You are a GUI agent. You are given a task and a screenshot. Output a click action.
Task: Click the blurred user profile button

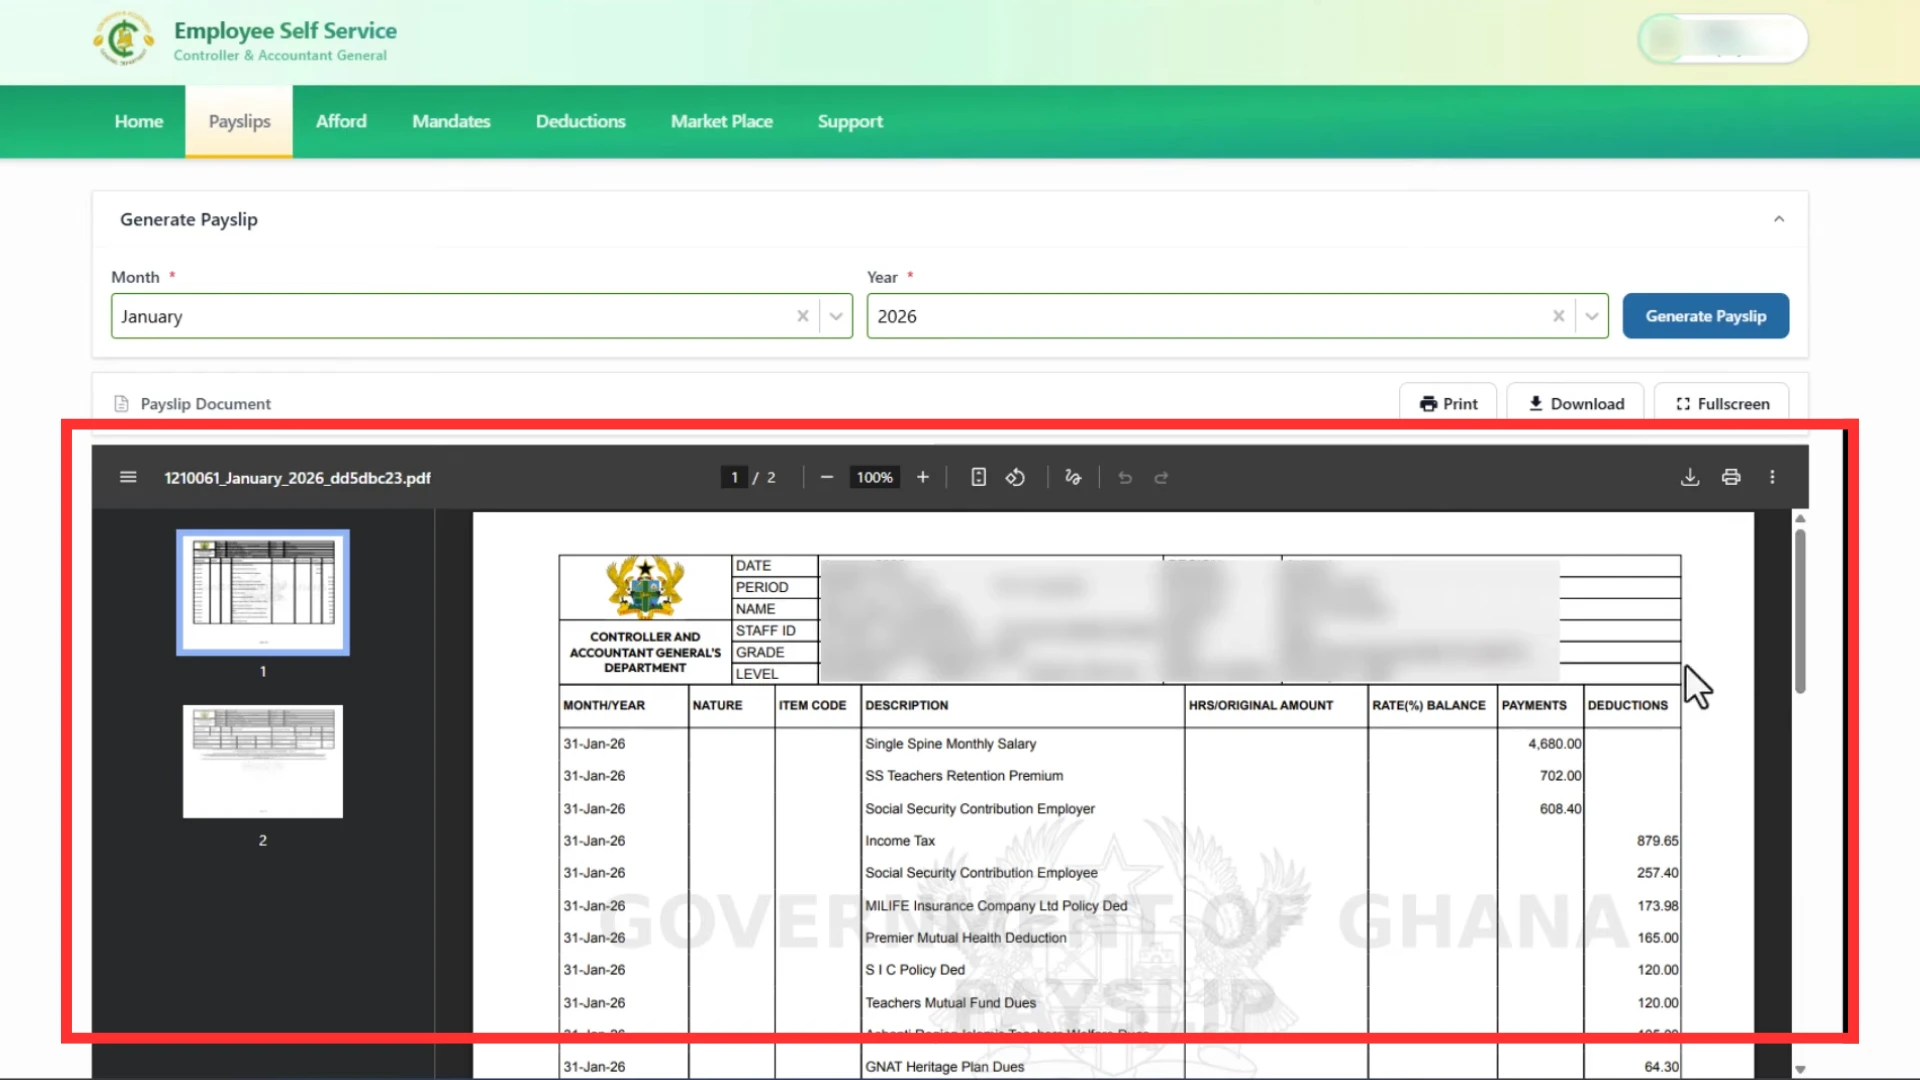(x=1722, y=39)
